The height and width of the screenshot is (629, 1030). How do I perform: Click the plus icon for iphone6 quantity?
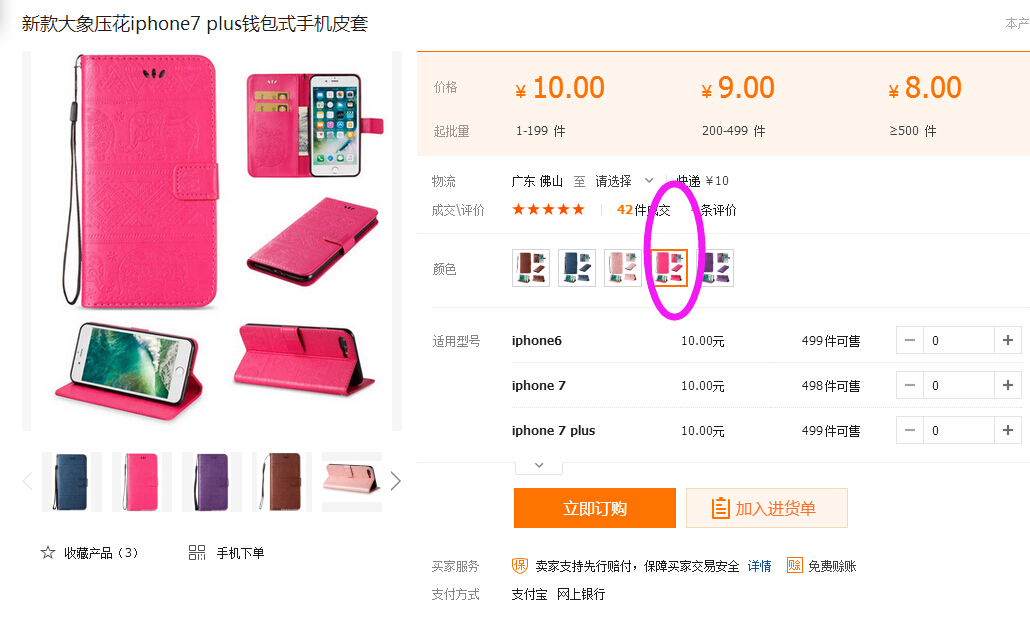[x=1008, y=340]
